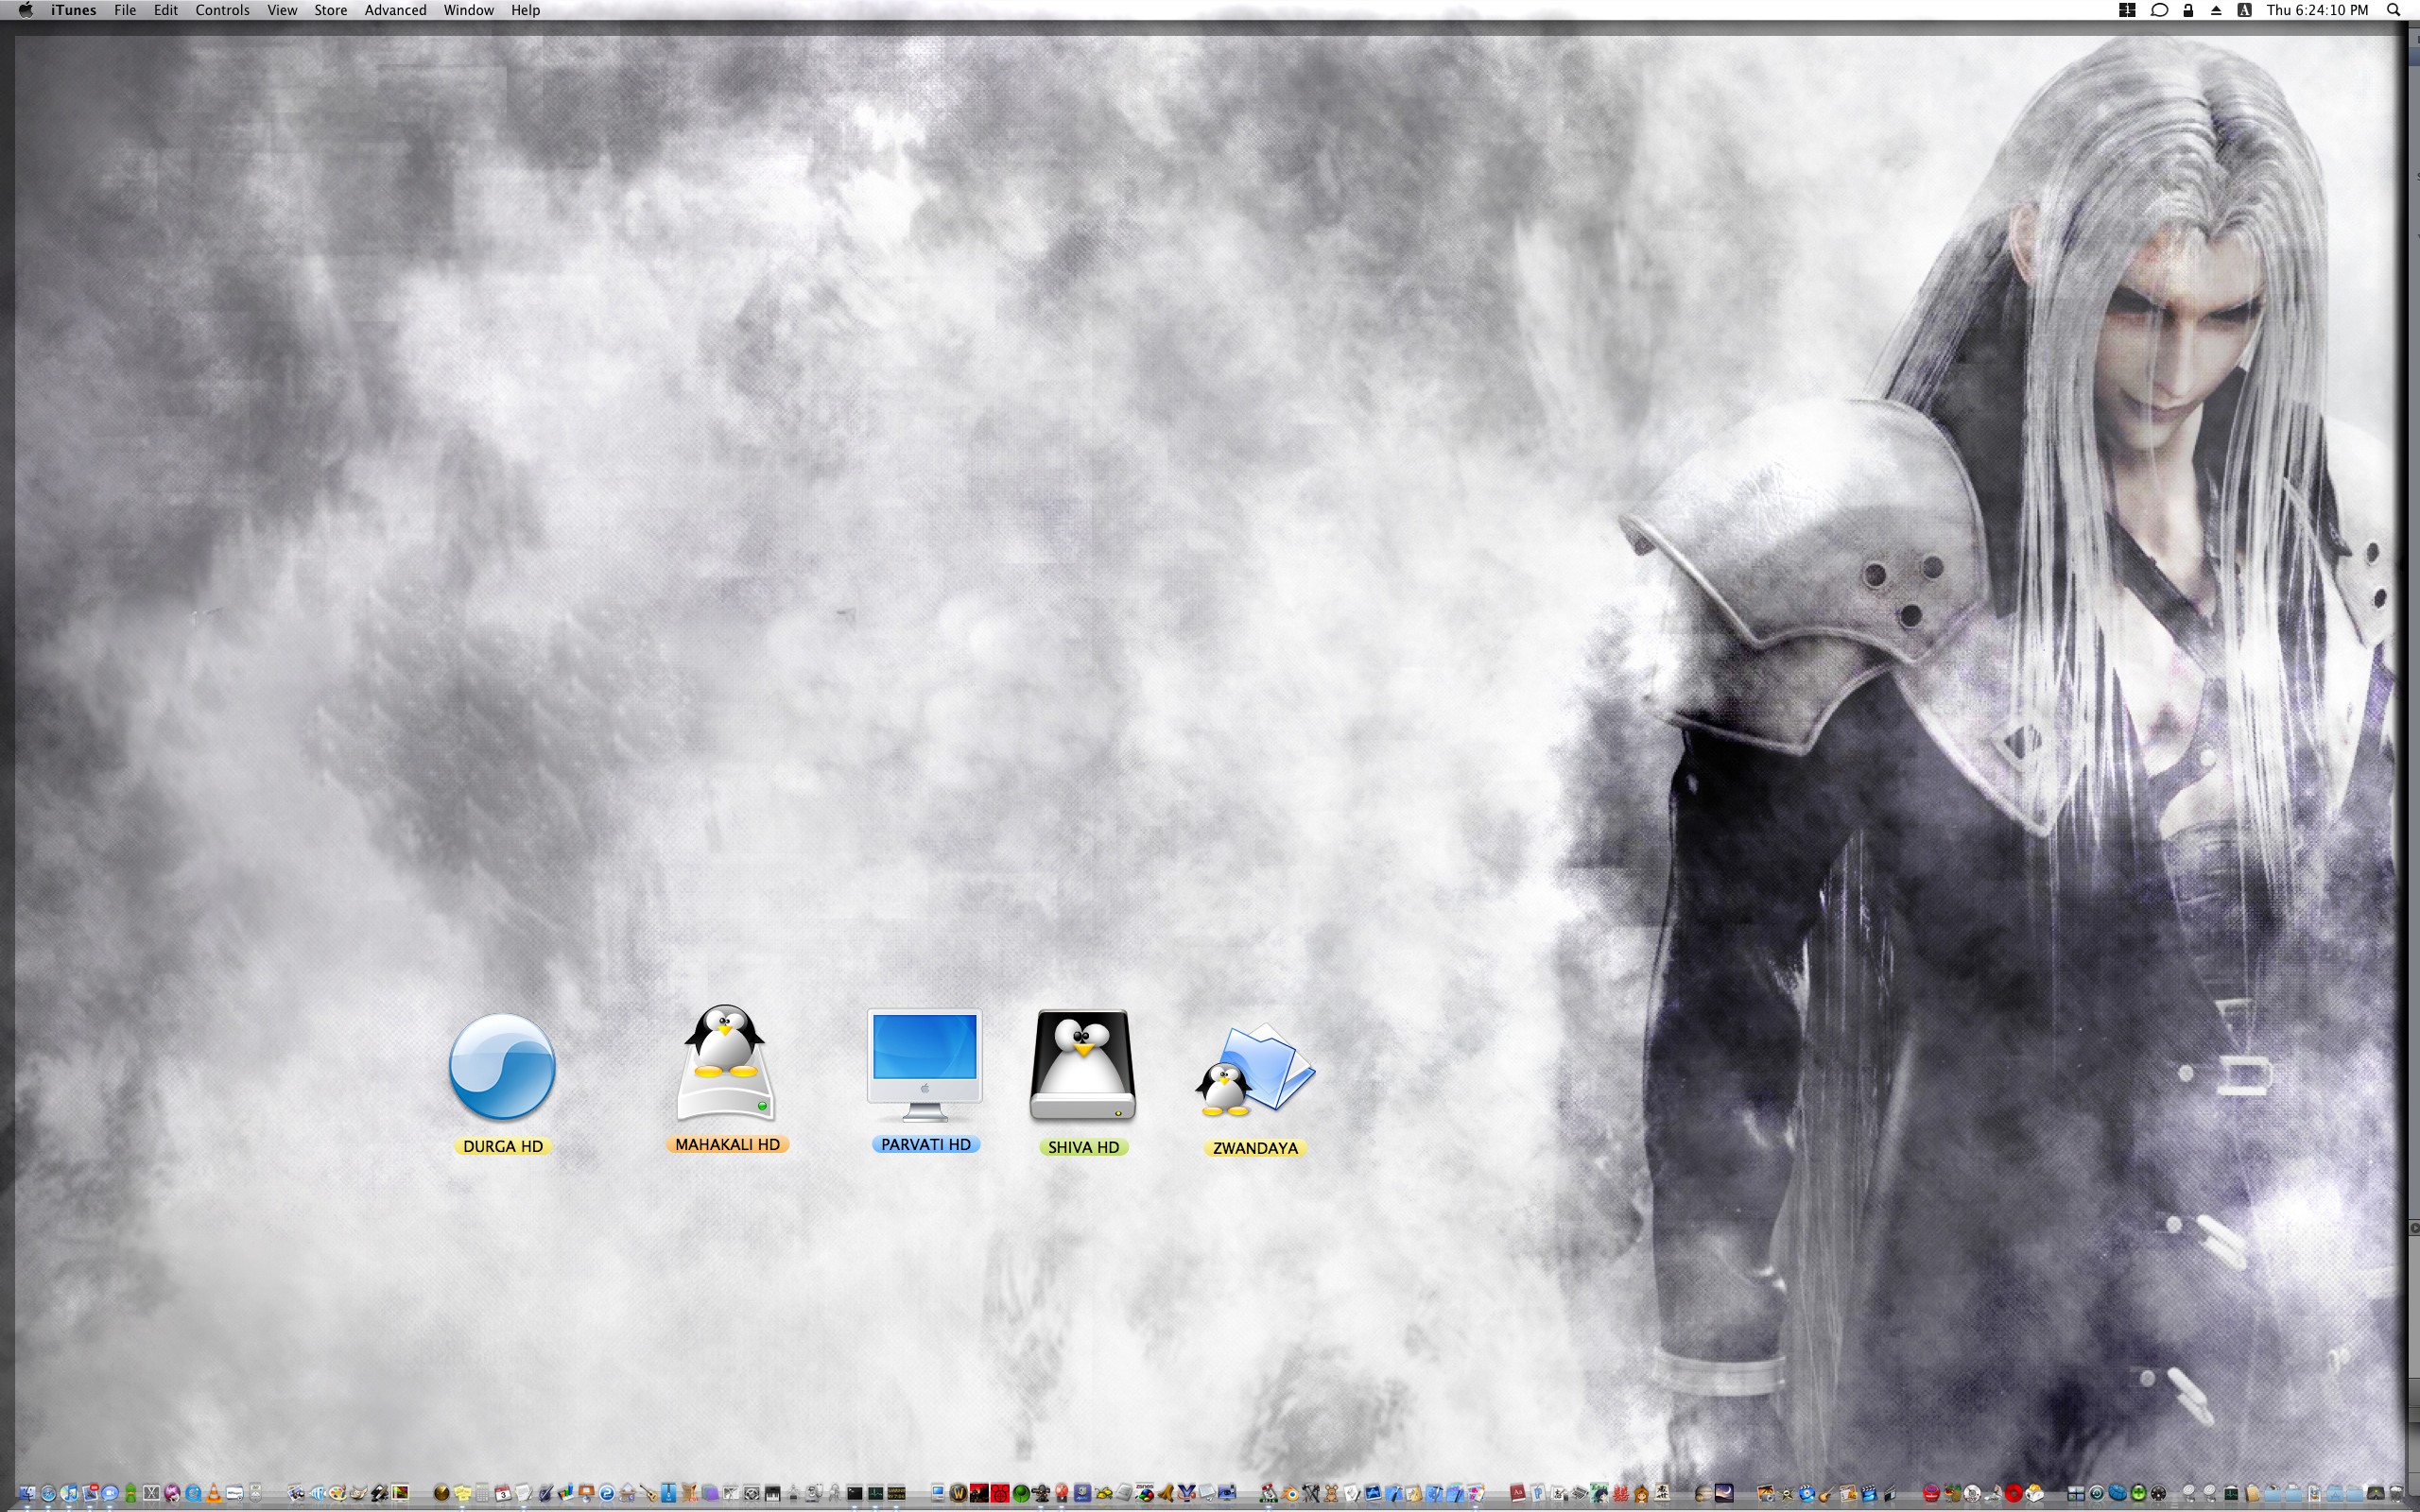Launch X11 from the Dock
The height and width of the screenshot is (1512, 2420).
151,1493
